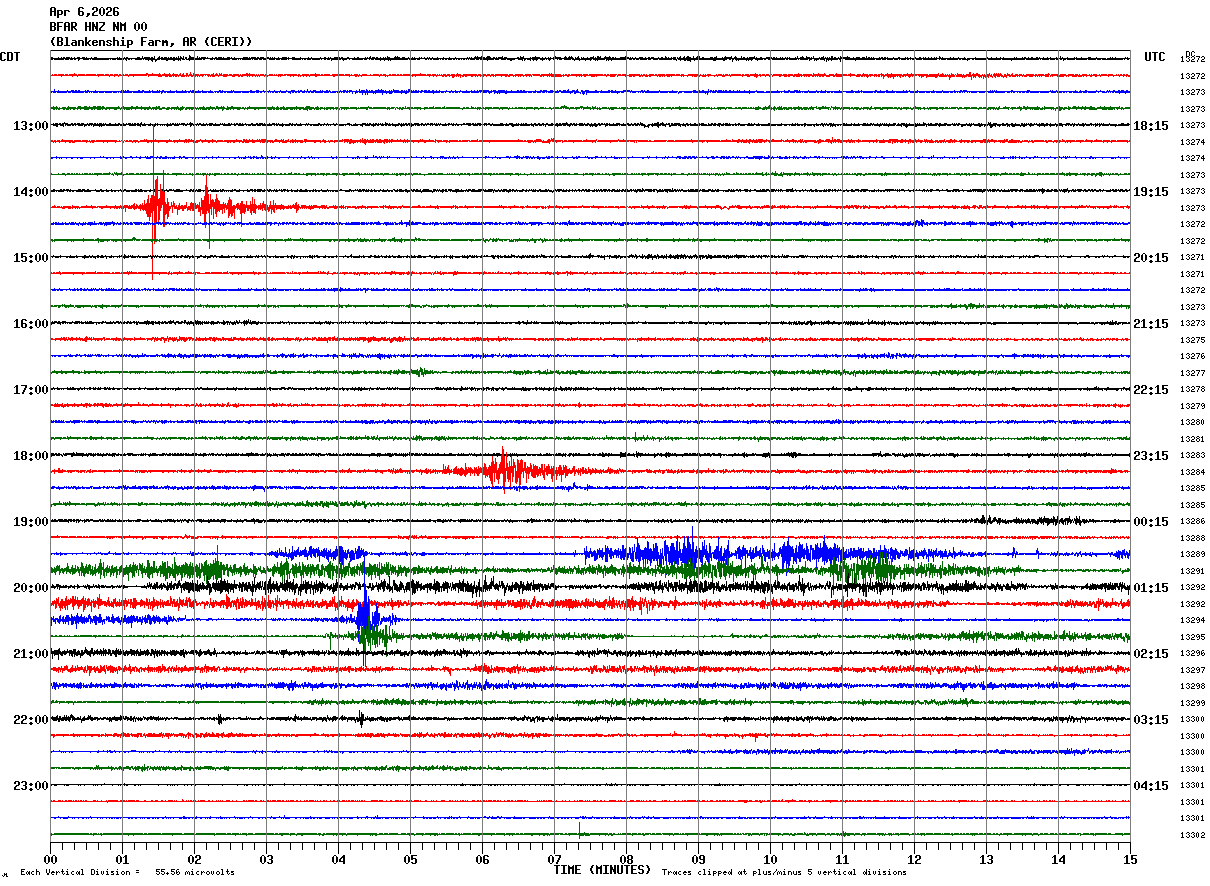Click the 15 minute axis tick label
The height and width of the screenshot is (886, 1210).
(1130, 860)
